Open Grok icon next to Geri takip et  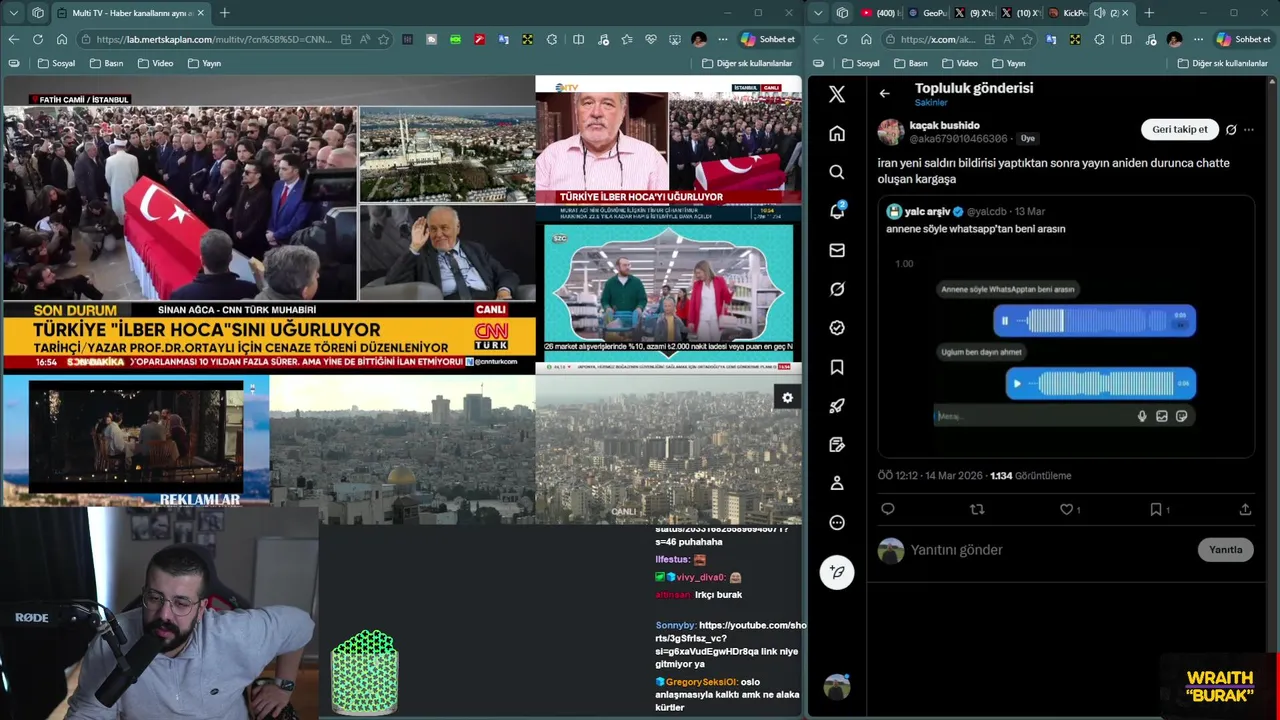click(x=1231, y=130)
